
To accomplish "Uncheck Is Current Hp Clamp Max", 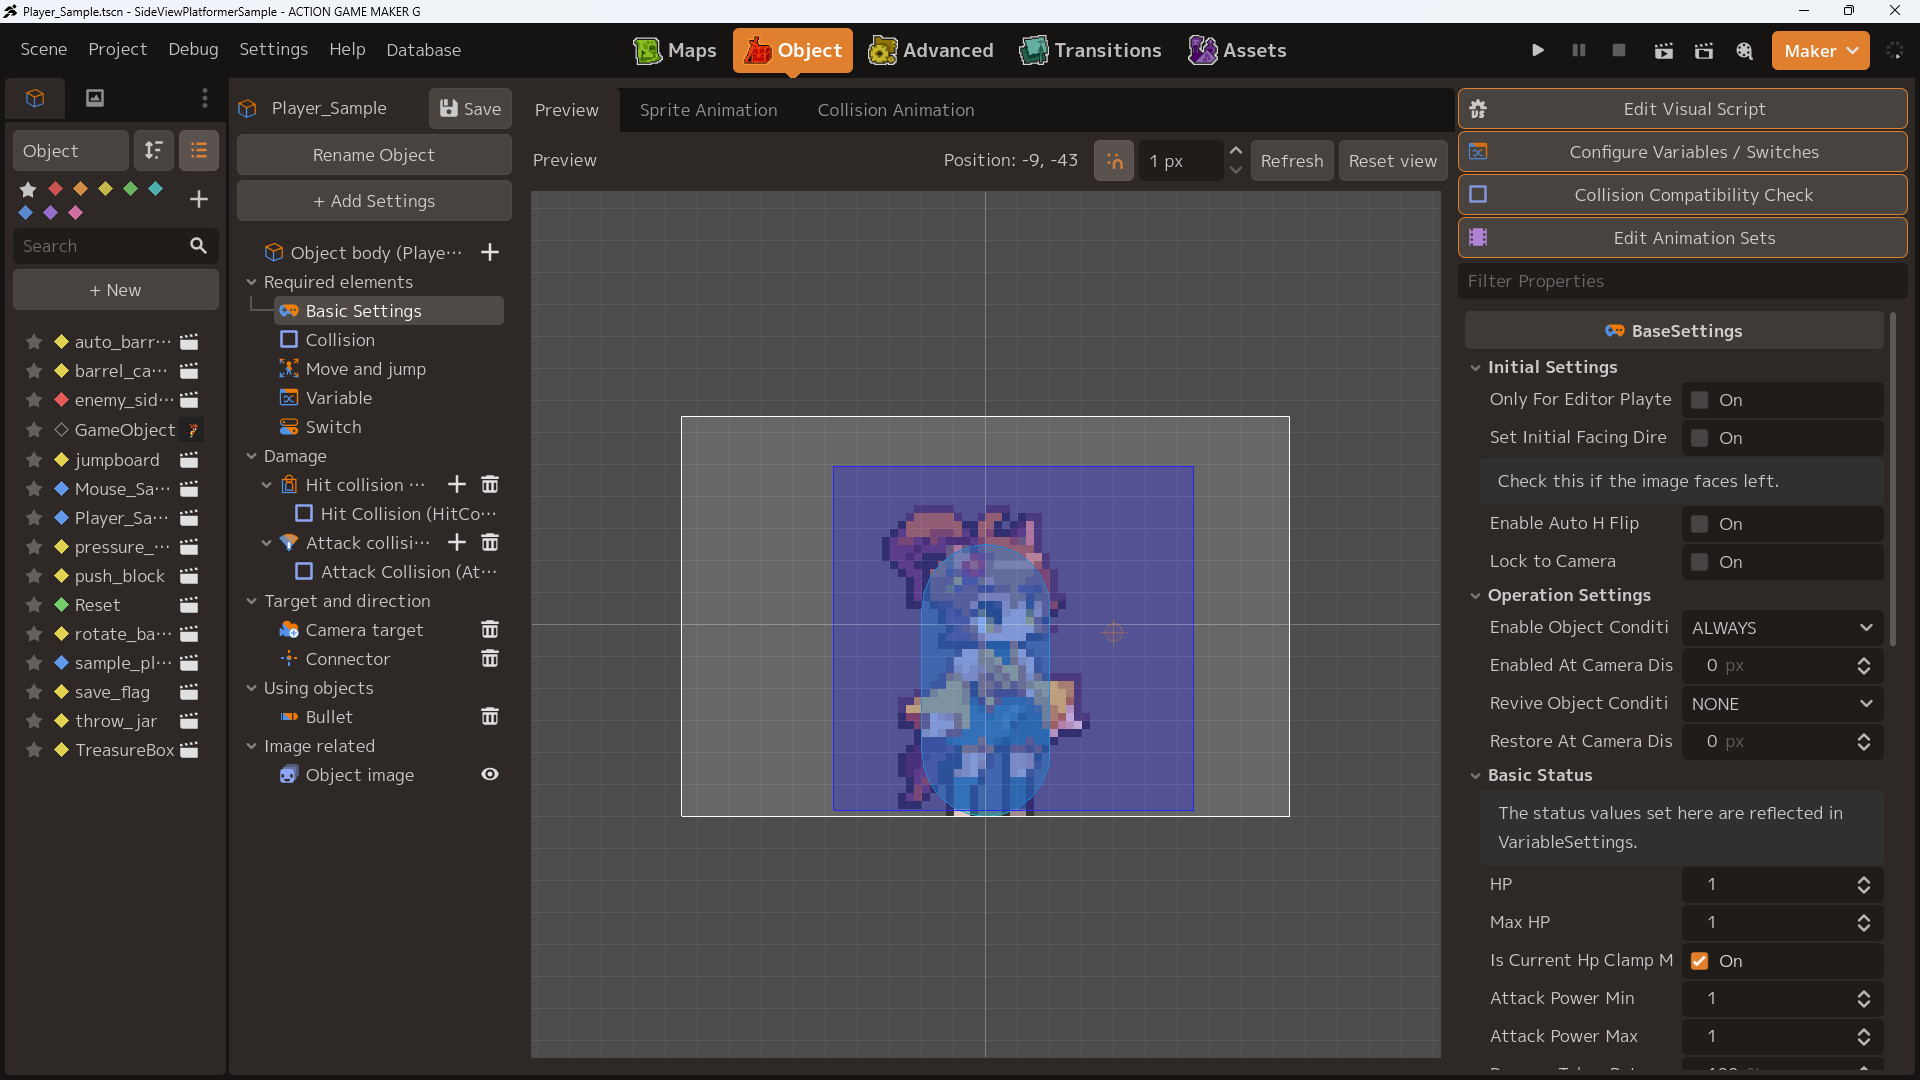I will pos(1699,961).
